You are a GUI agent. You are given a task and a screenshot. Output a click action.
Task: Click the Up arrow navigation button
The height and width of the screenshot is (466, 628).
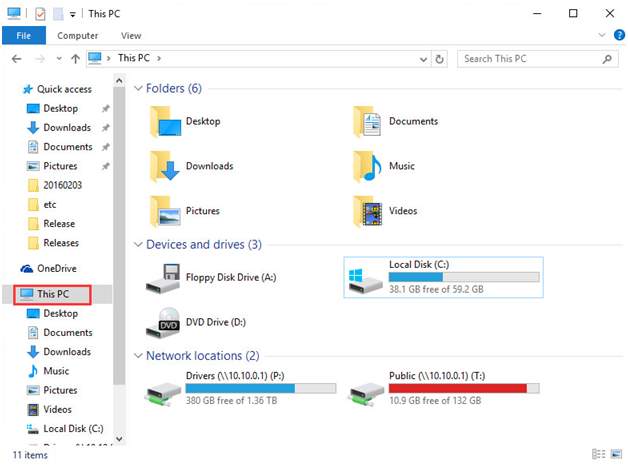coord(75,59)
